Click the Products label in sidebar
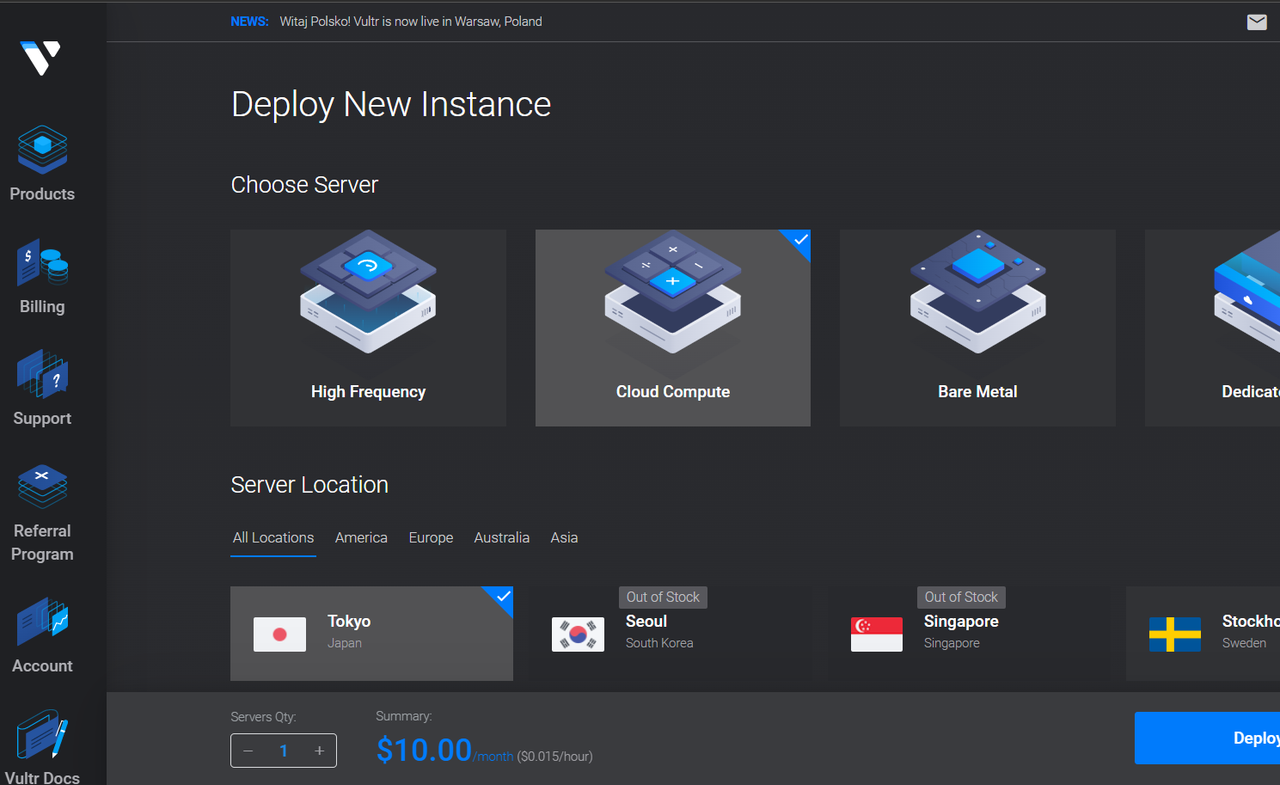 pos(42,194)
